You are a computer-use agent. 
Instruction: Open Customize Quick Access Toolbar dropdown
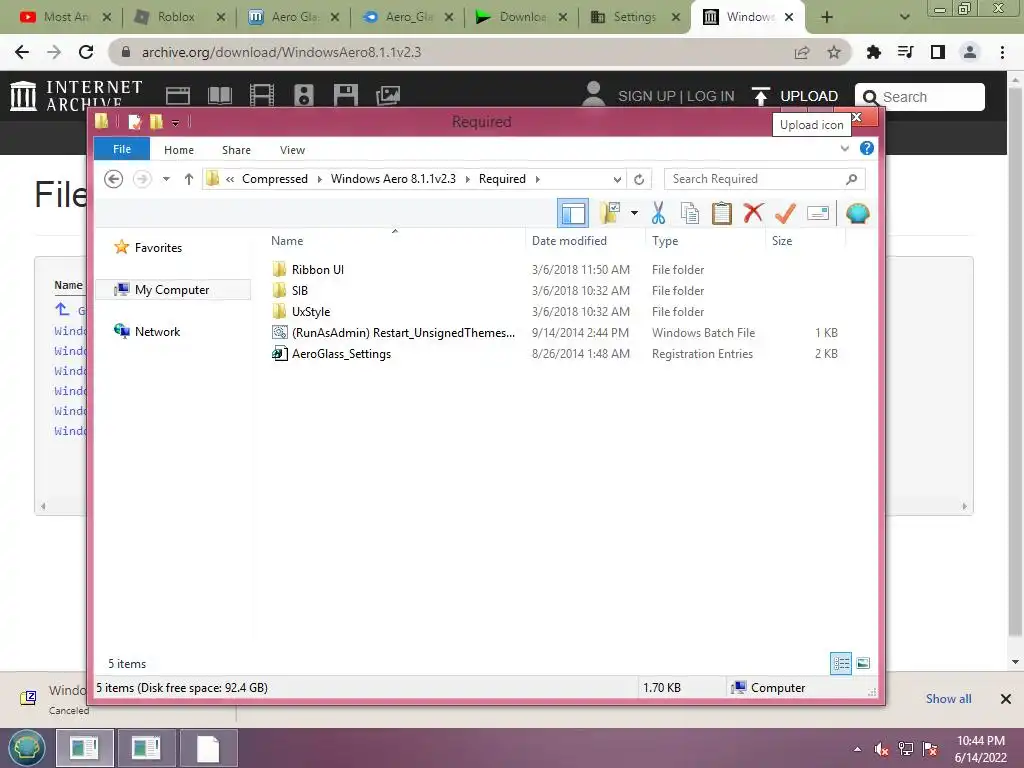(176, 123)
